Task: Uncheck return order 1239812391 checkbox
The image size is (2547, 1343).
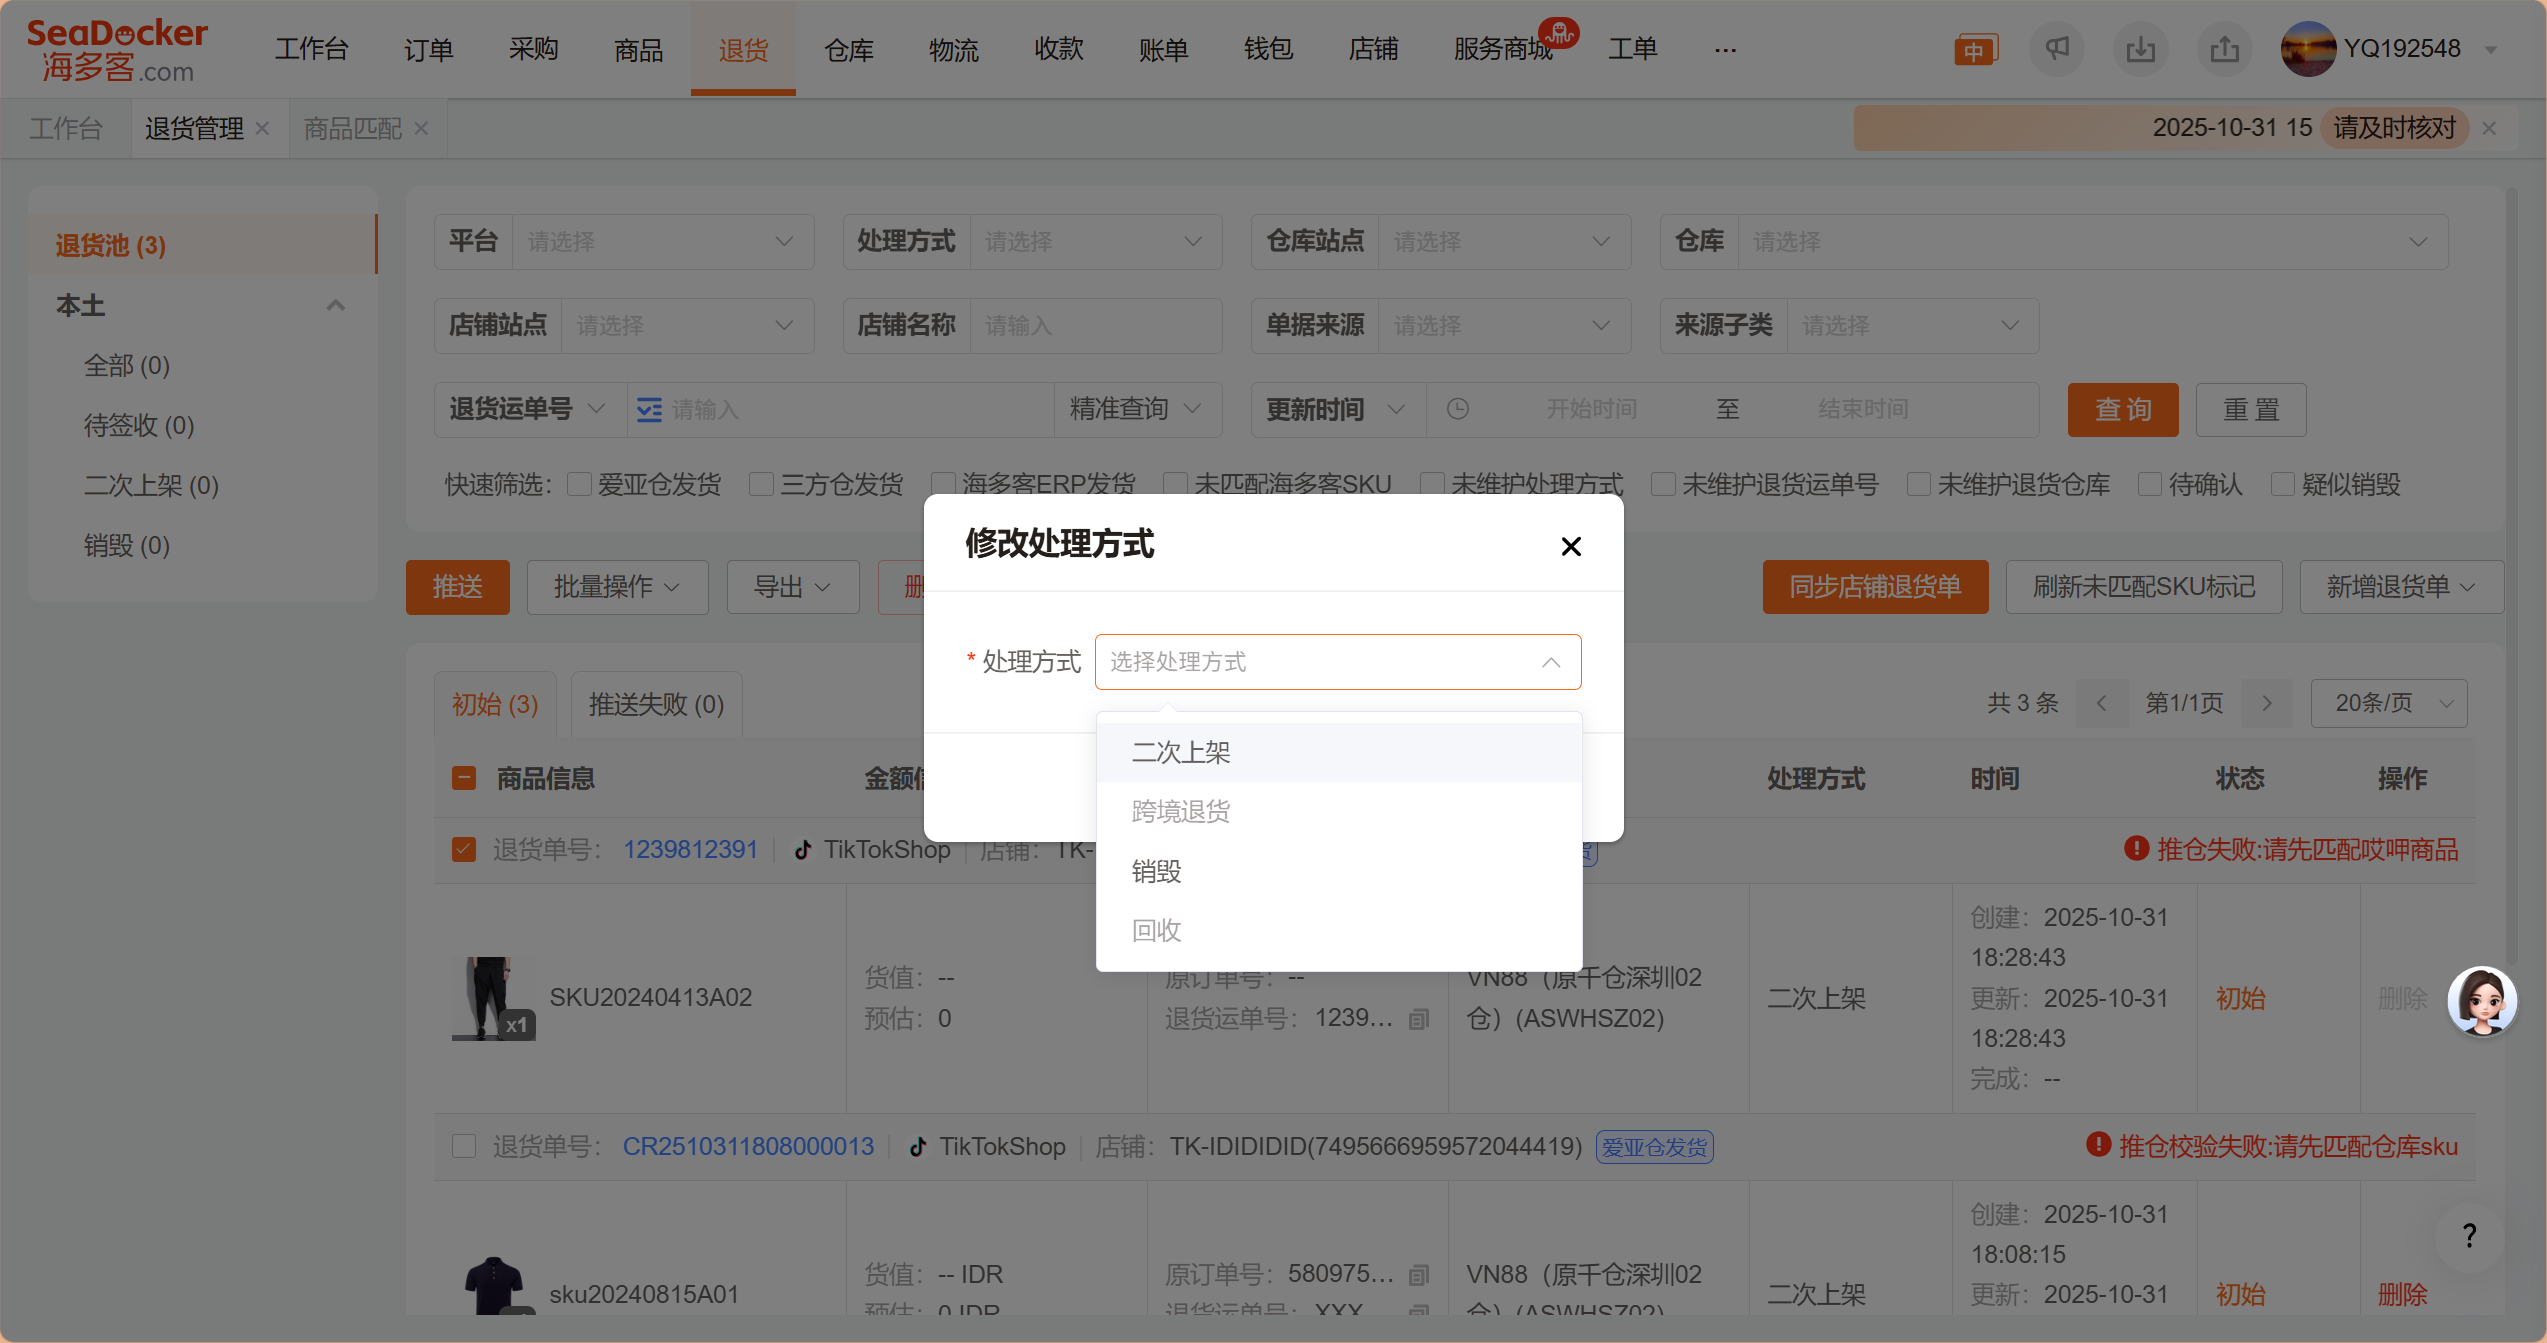Action: [x=464, y=850]
